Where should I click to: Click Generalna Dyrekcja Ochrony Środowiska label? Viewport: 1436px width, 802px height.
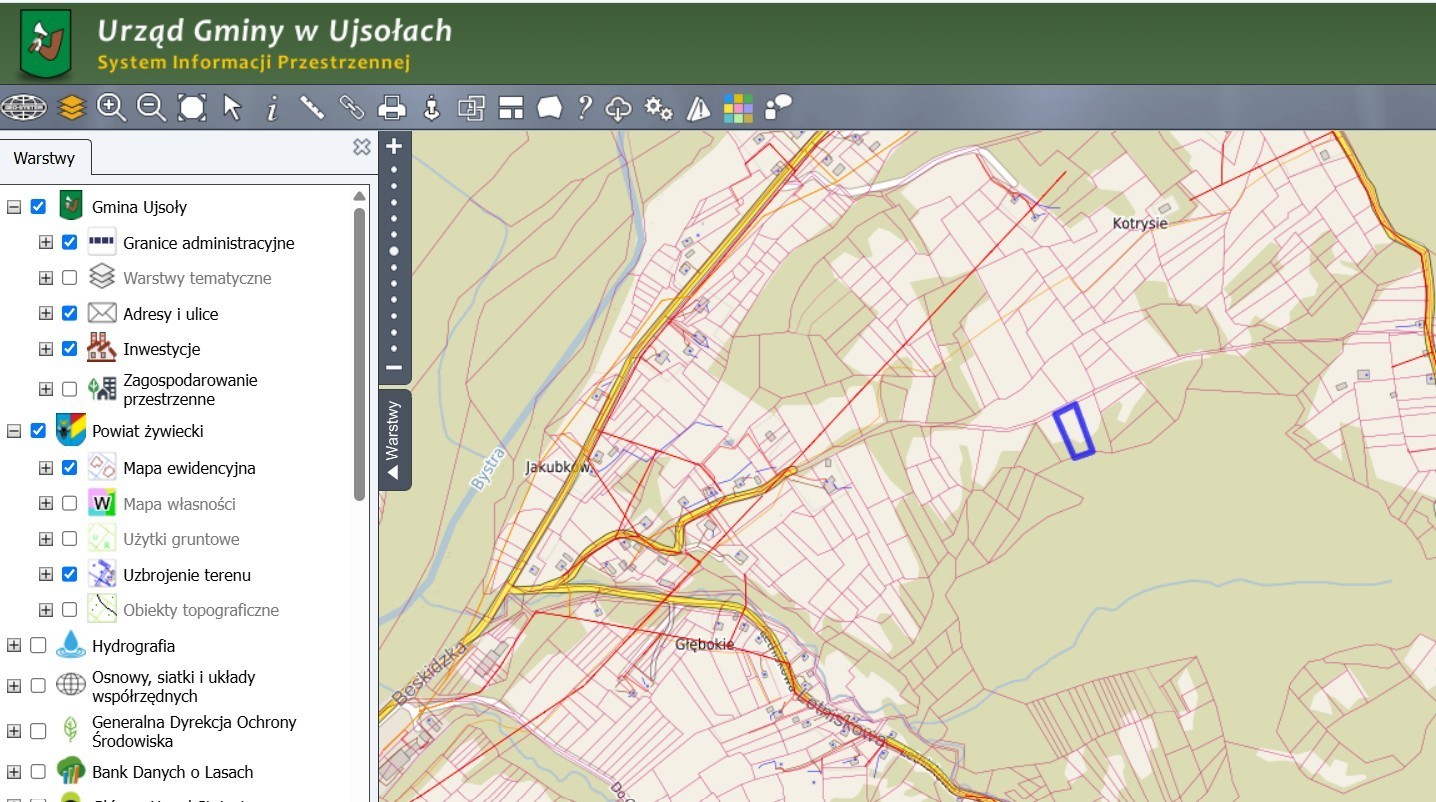(x=194, y=731)
